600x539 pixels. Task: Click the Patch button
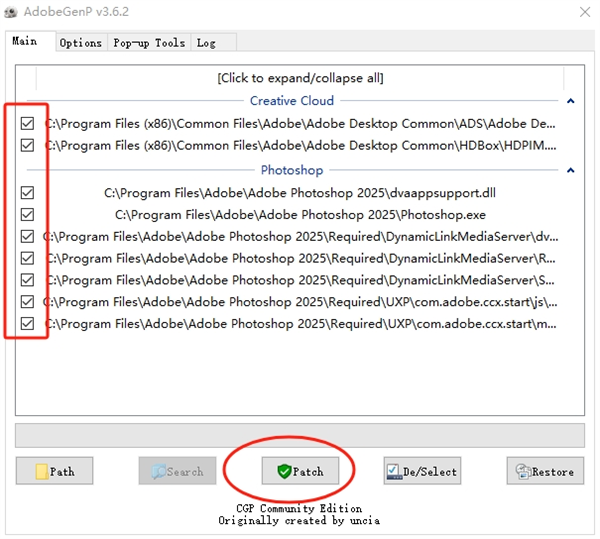click(300, 471)
